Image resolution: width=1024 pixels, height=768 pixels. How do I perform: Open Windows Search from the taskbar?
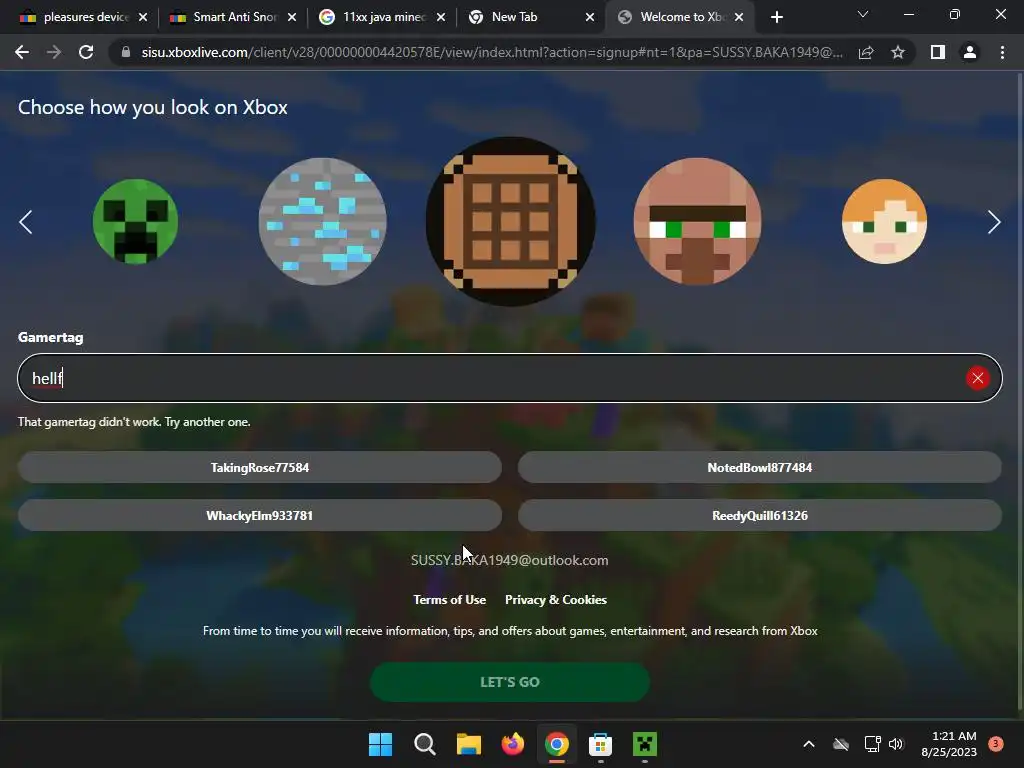point(424,744)
